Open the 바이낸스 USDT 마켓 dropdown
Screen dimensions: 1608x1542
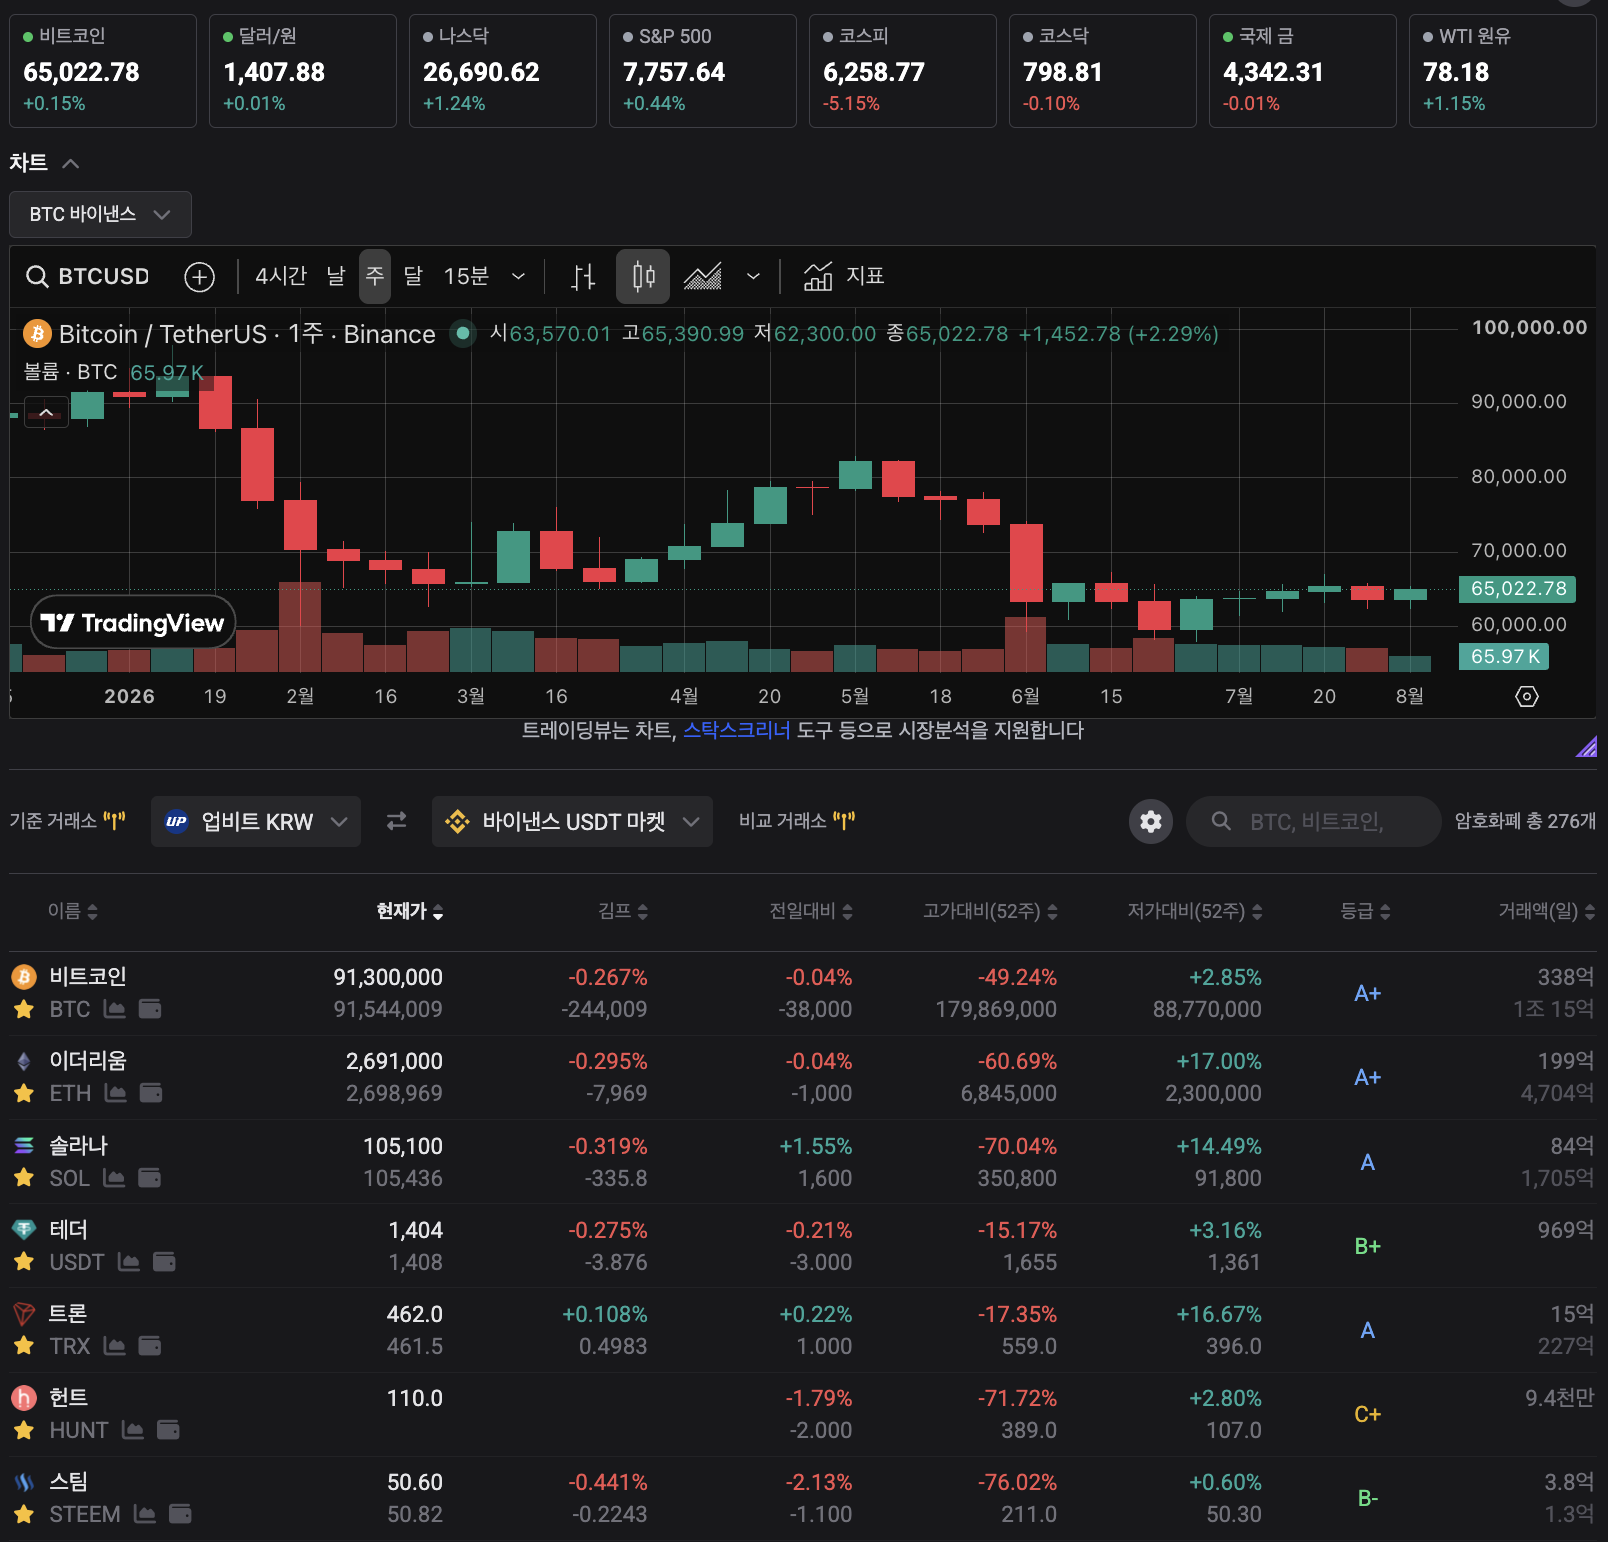(572, 821)
